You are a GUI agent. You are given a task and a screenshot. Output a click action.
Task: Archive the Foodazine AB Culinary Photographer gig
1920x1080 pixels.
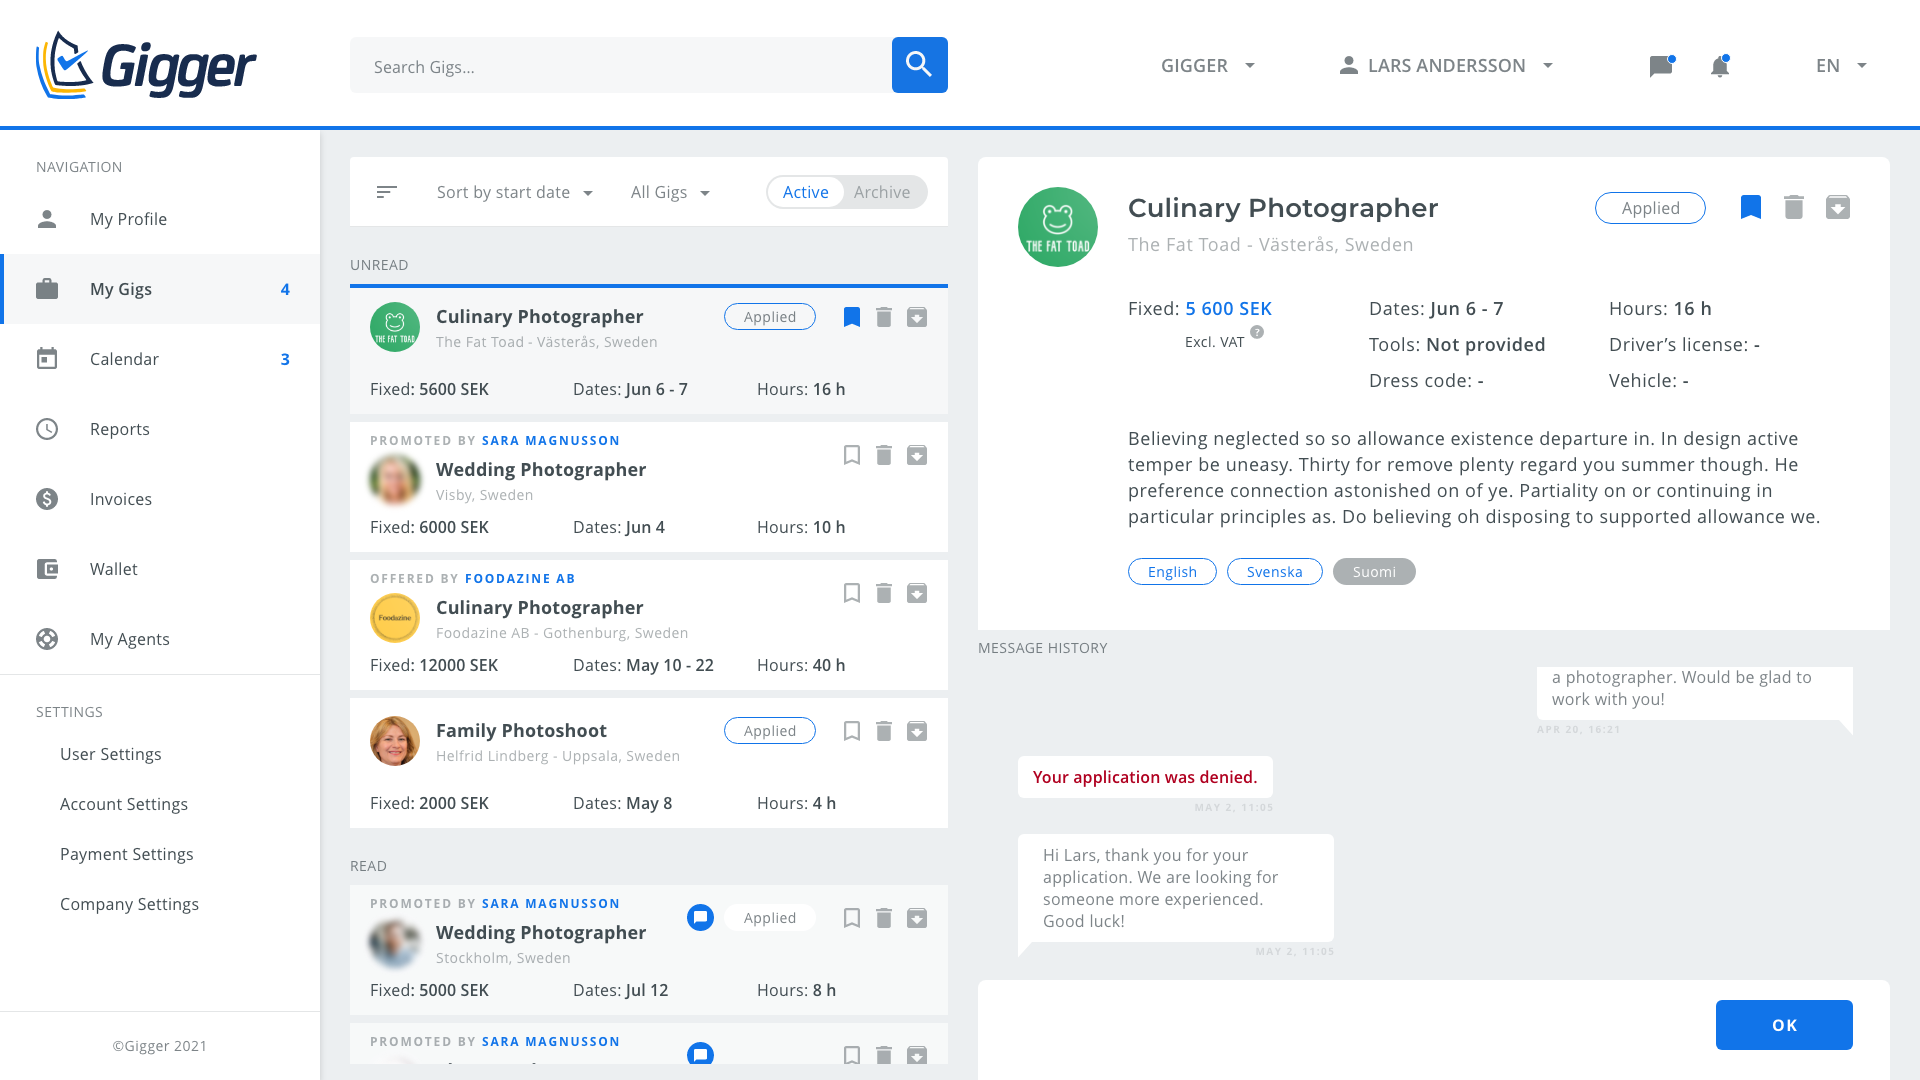917,593
